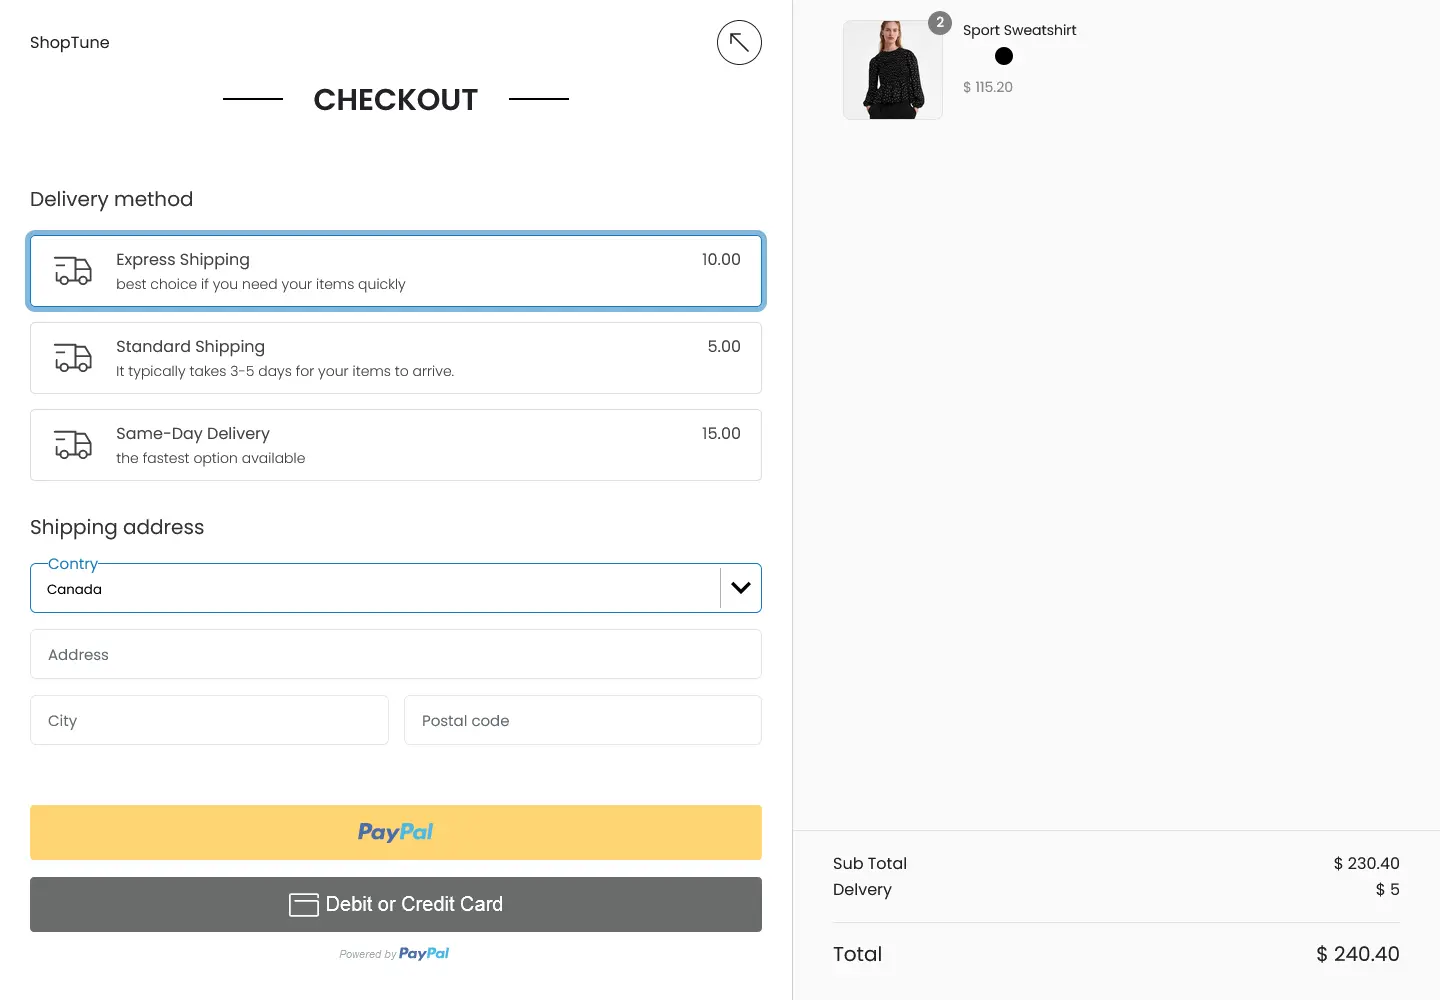
Task: Click the ShopTune brand link
Action: tap(70, 42)
